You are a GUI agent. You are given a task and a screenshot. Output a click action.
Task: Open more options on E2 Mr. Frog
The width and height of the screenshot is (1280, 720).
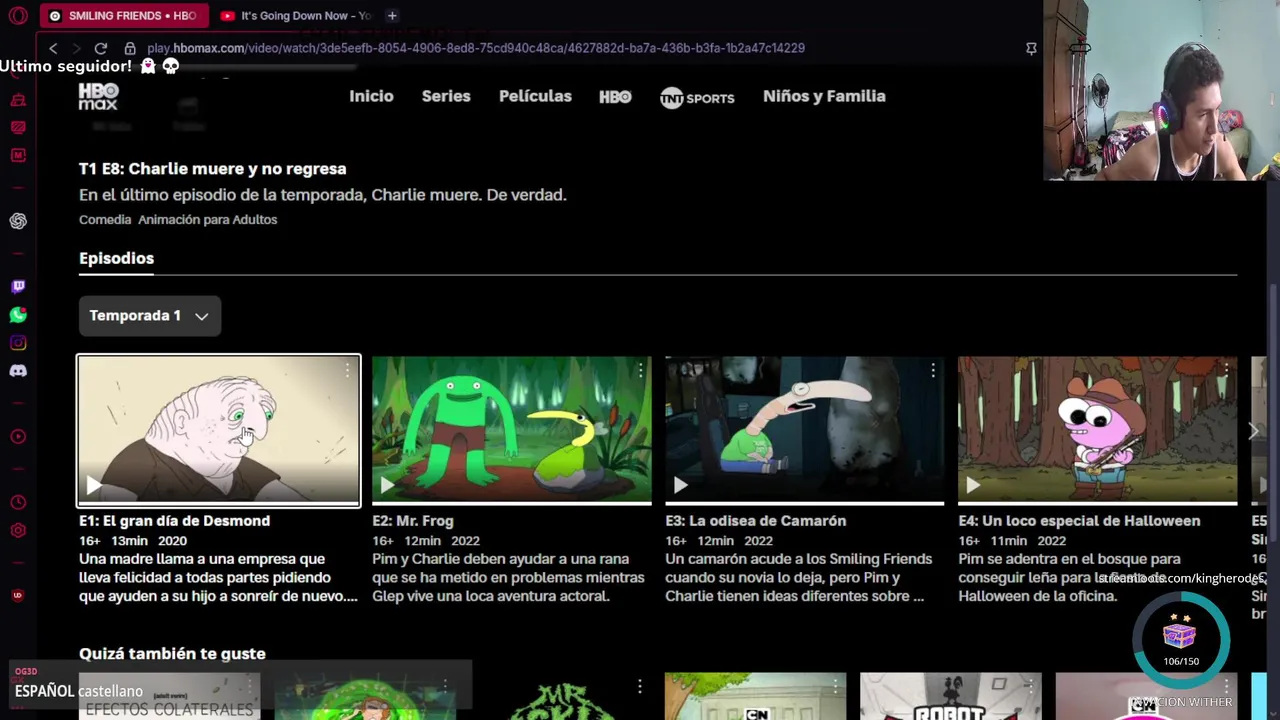tap(640, 371)
